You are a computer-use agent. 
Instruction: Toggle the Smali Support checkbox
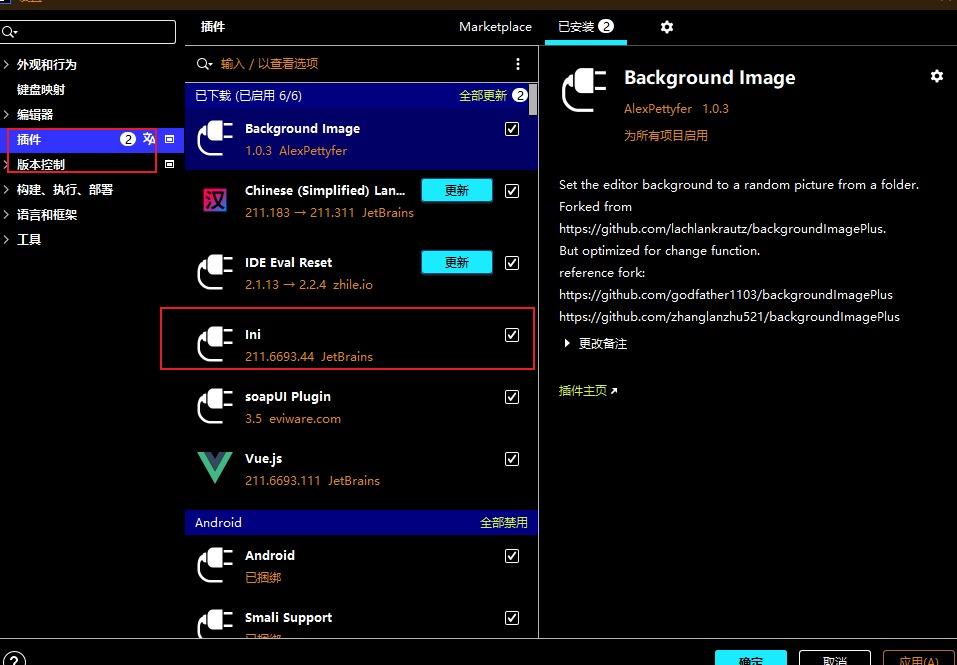[511, 618]
